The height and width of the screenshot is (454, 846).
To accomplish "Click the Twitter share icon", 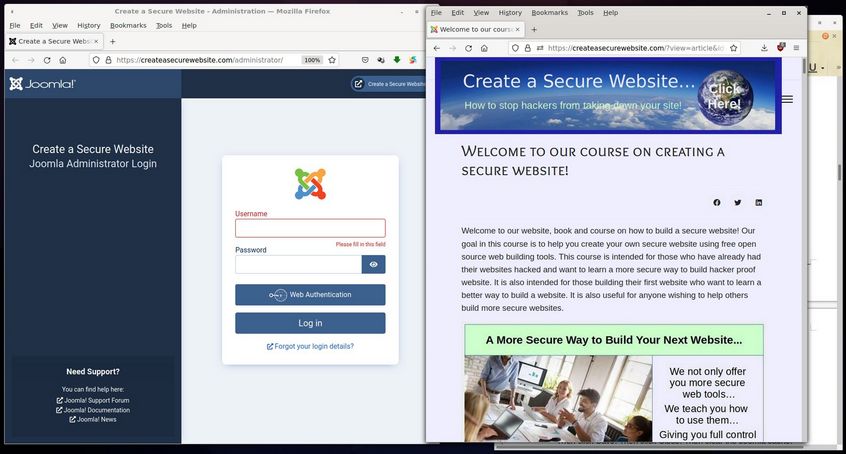I will [x=738, y=203].
